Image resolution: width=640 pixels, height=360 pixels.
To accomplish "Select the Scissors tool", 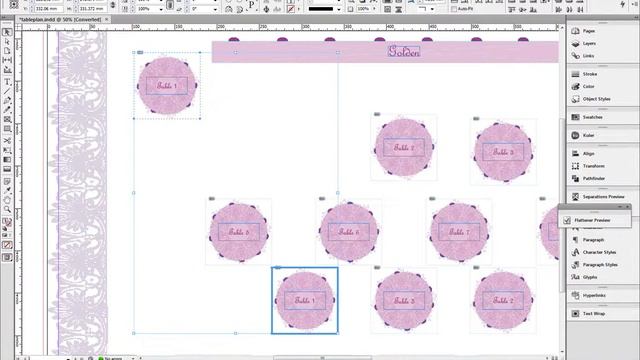I will (7, 140).
